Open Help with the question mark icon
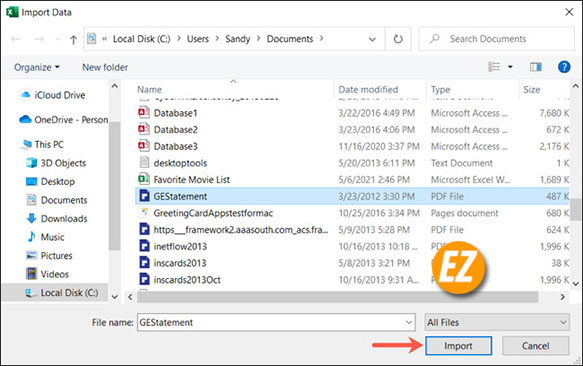 coord(564,67)
